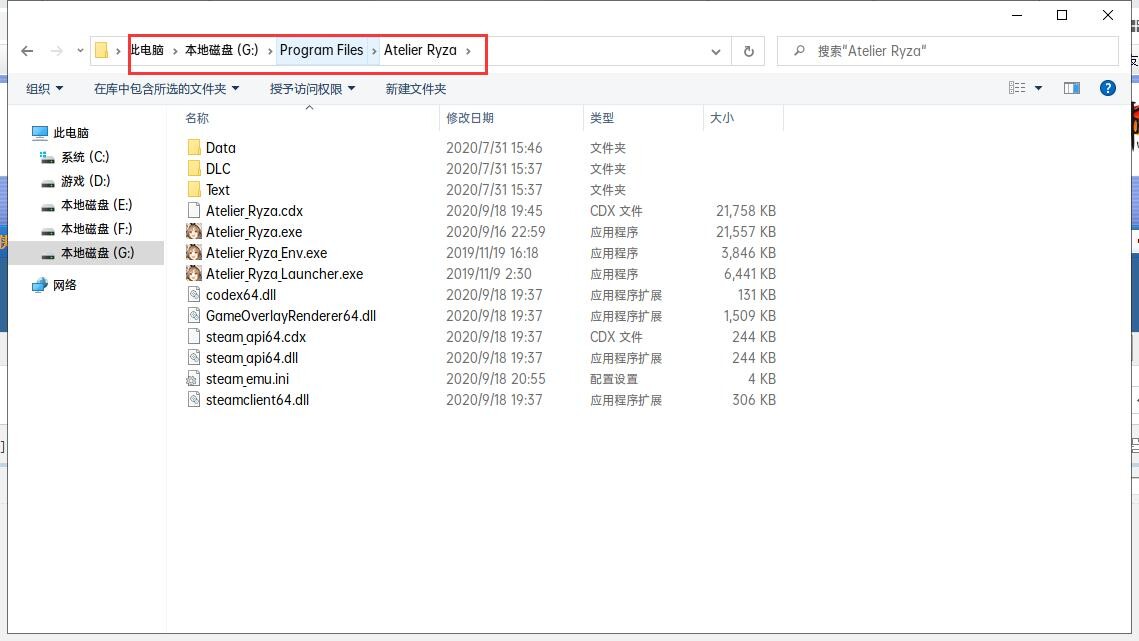Viewport: 1139px width, 641px height.
Task: Expand the address bar history dropdown arrow
Action: (716, 51)
